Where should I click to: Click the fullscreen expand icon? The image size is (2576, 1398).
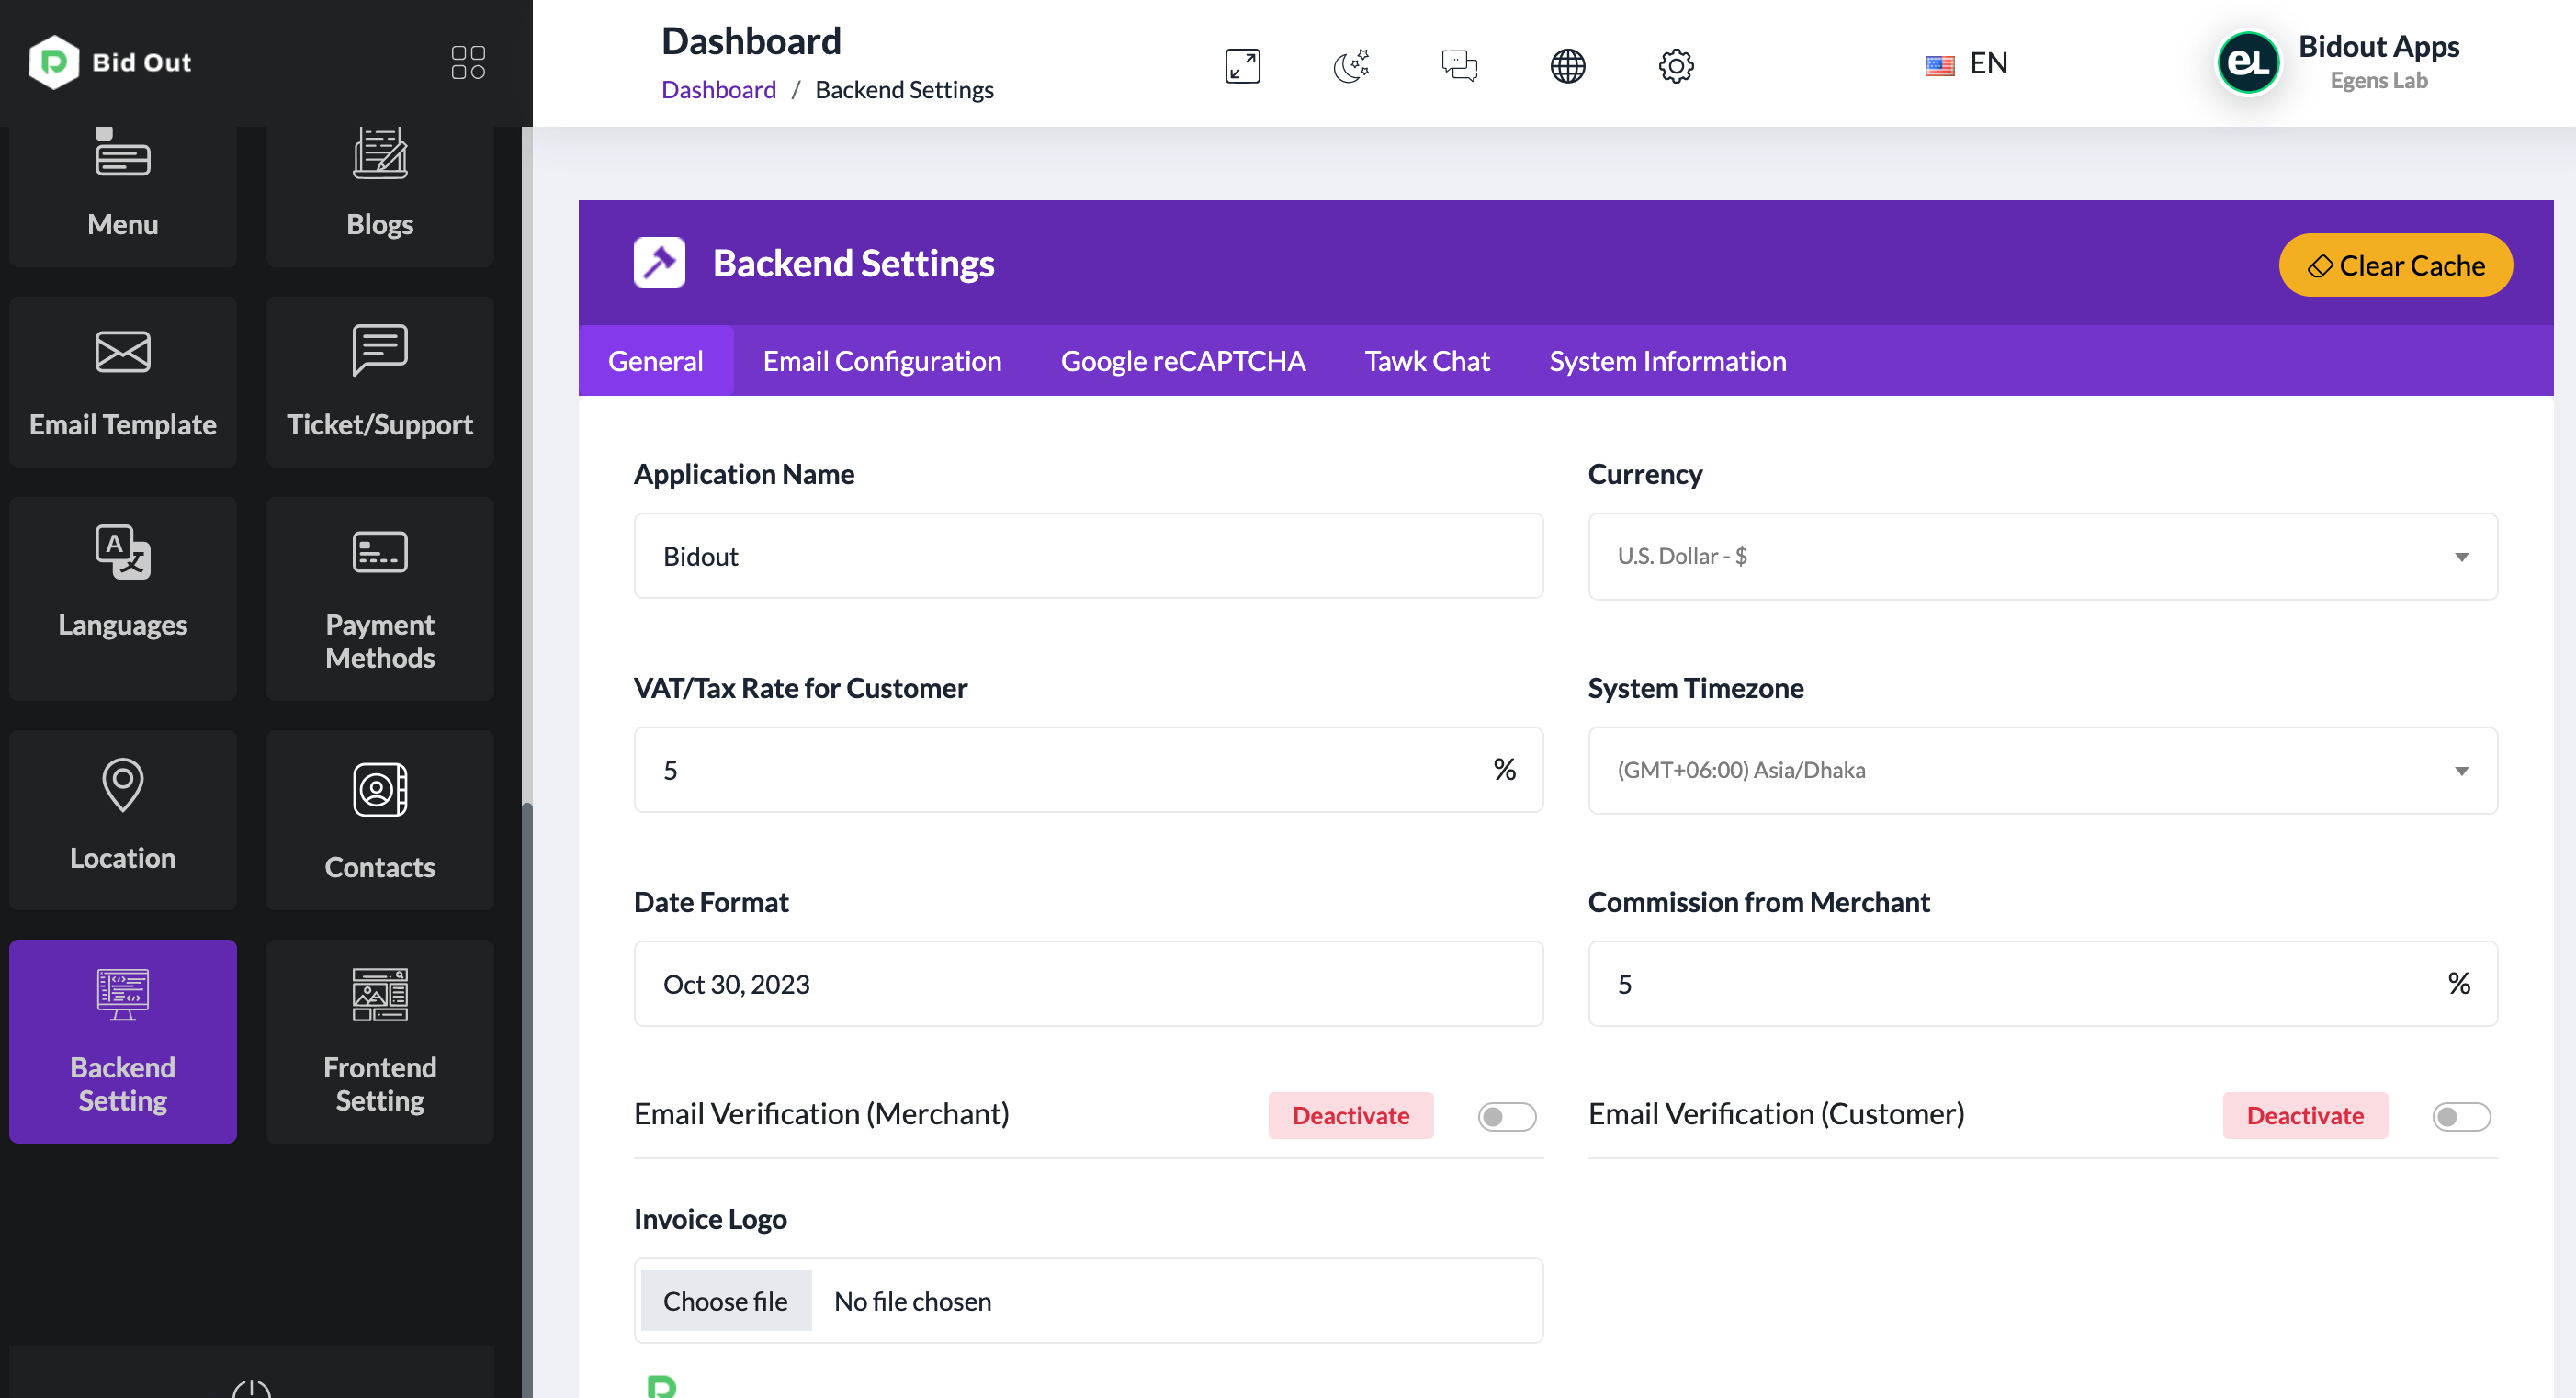pyautogui.click(x=1242, y=66)
